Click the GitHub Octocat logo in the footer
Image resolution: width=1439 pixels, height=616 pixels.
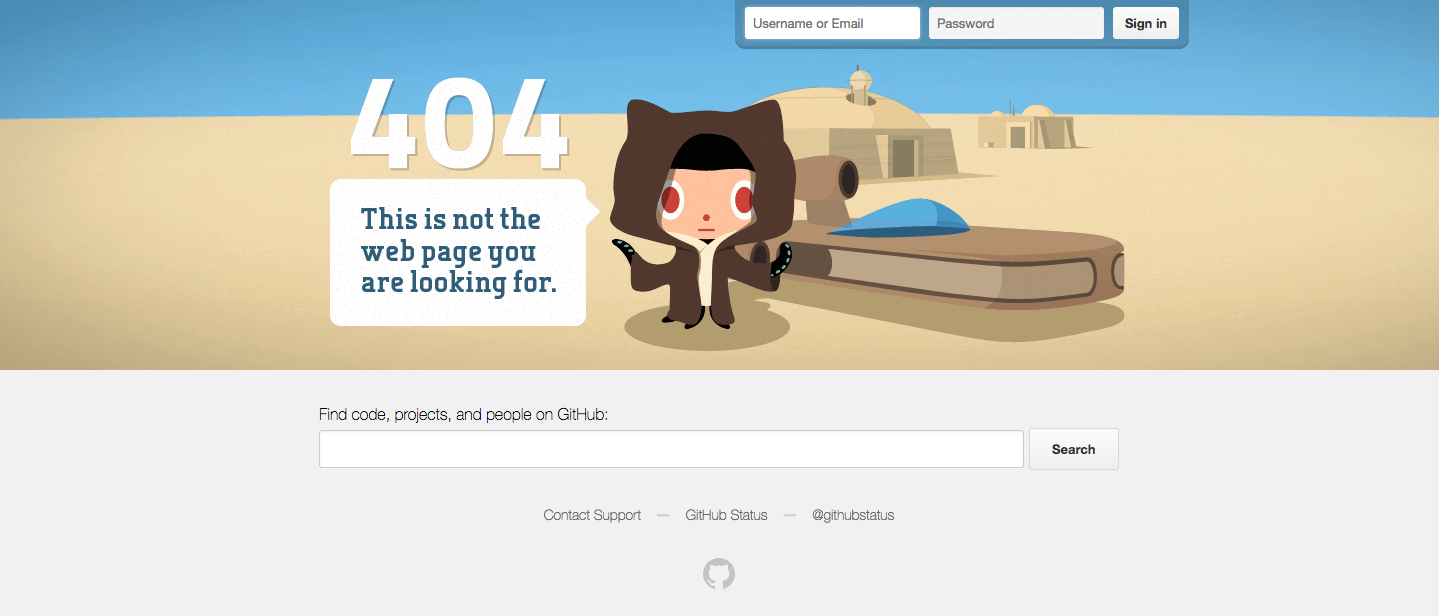click(719, 574)
